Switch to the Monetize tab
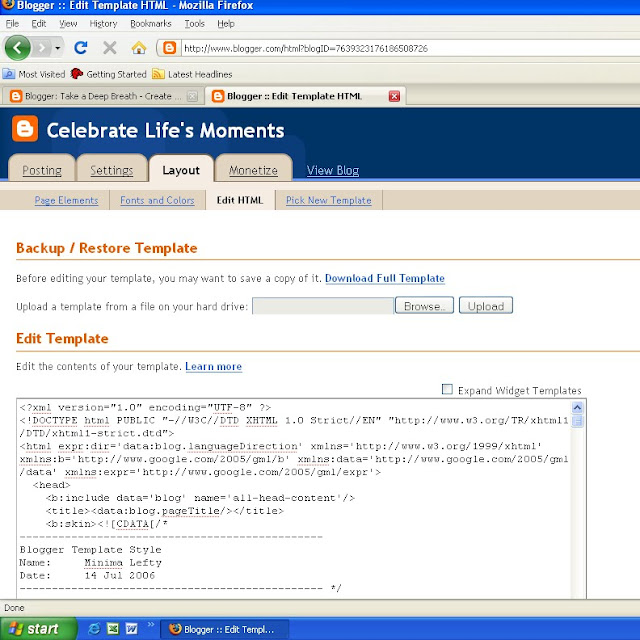 pos(253,169)
